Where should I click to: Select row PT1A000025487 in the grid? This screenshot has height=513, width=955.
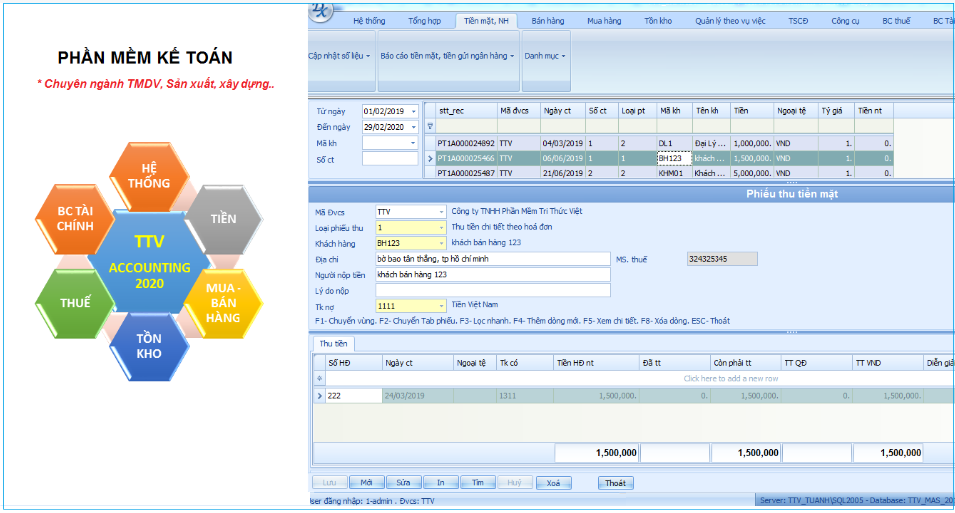pos(664,173)
